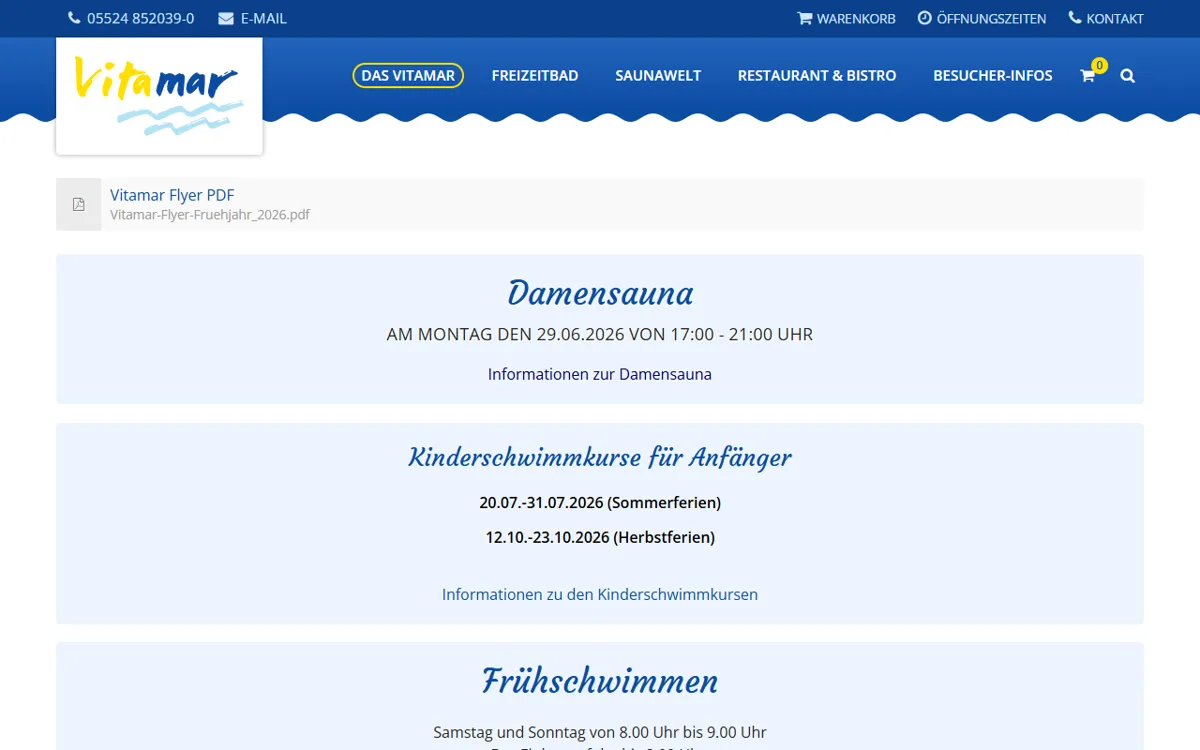Viewport: 1200px width, 750px height.
Task: Open the BESUCHER-INFOS menu
Action: point(993,75)
